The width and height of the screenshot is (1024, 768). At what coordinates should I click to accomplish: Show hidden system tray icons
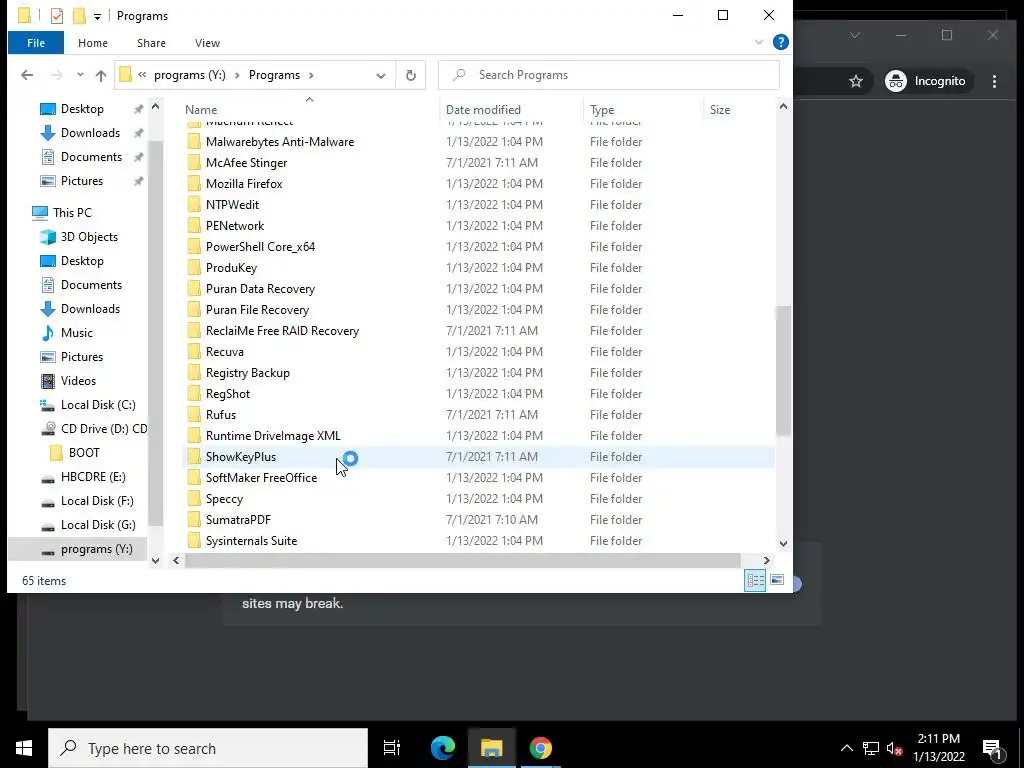(x=846, y=748)
